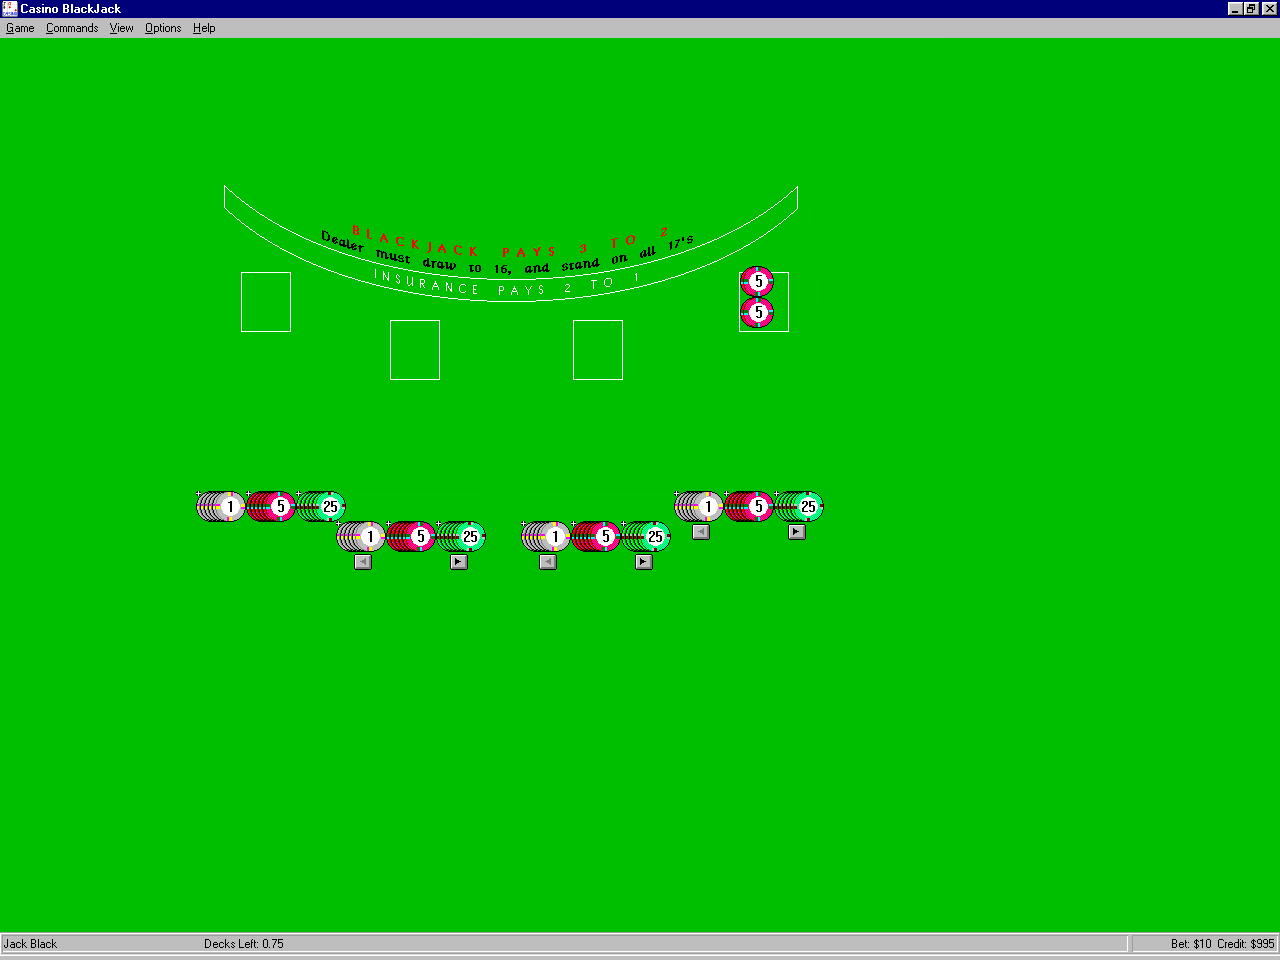Close the Casino BlackJack window

[1269, 9]
